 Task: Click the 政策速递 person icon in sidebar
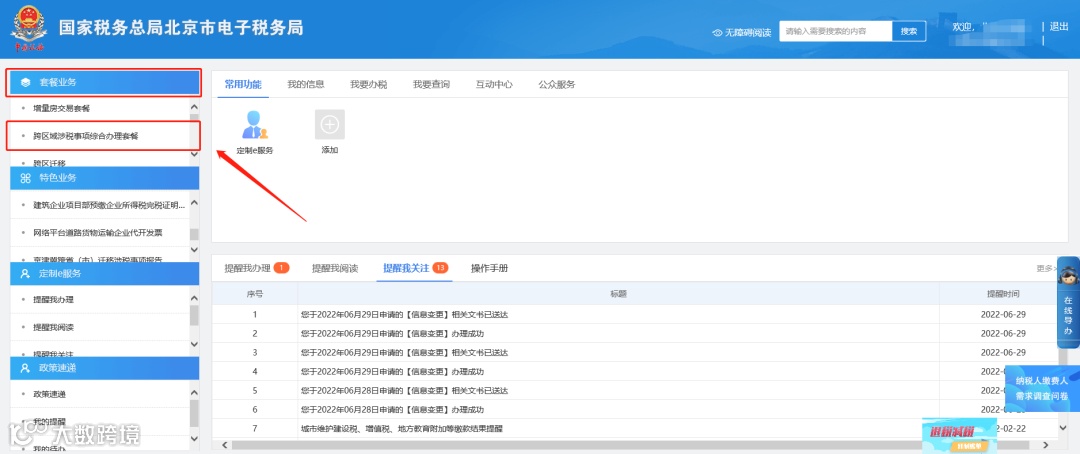(x=25, y=368)
